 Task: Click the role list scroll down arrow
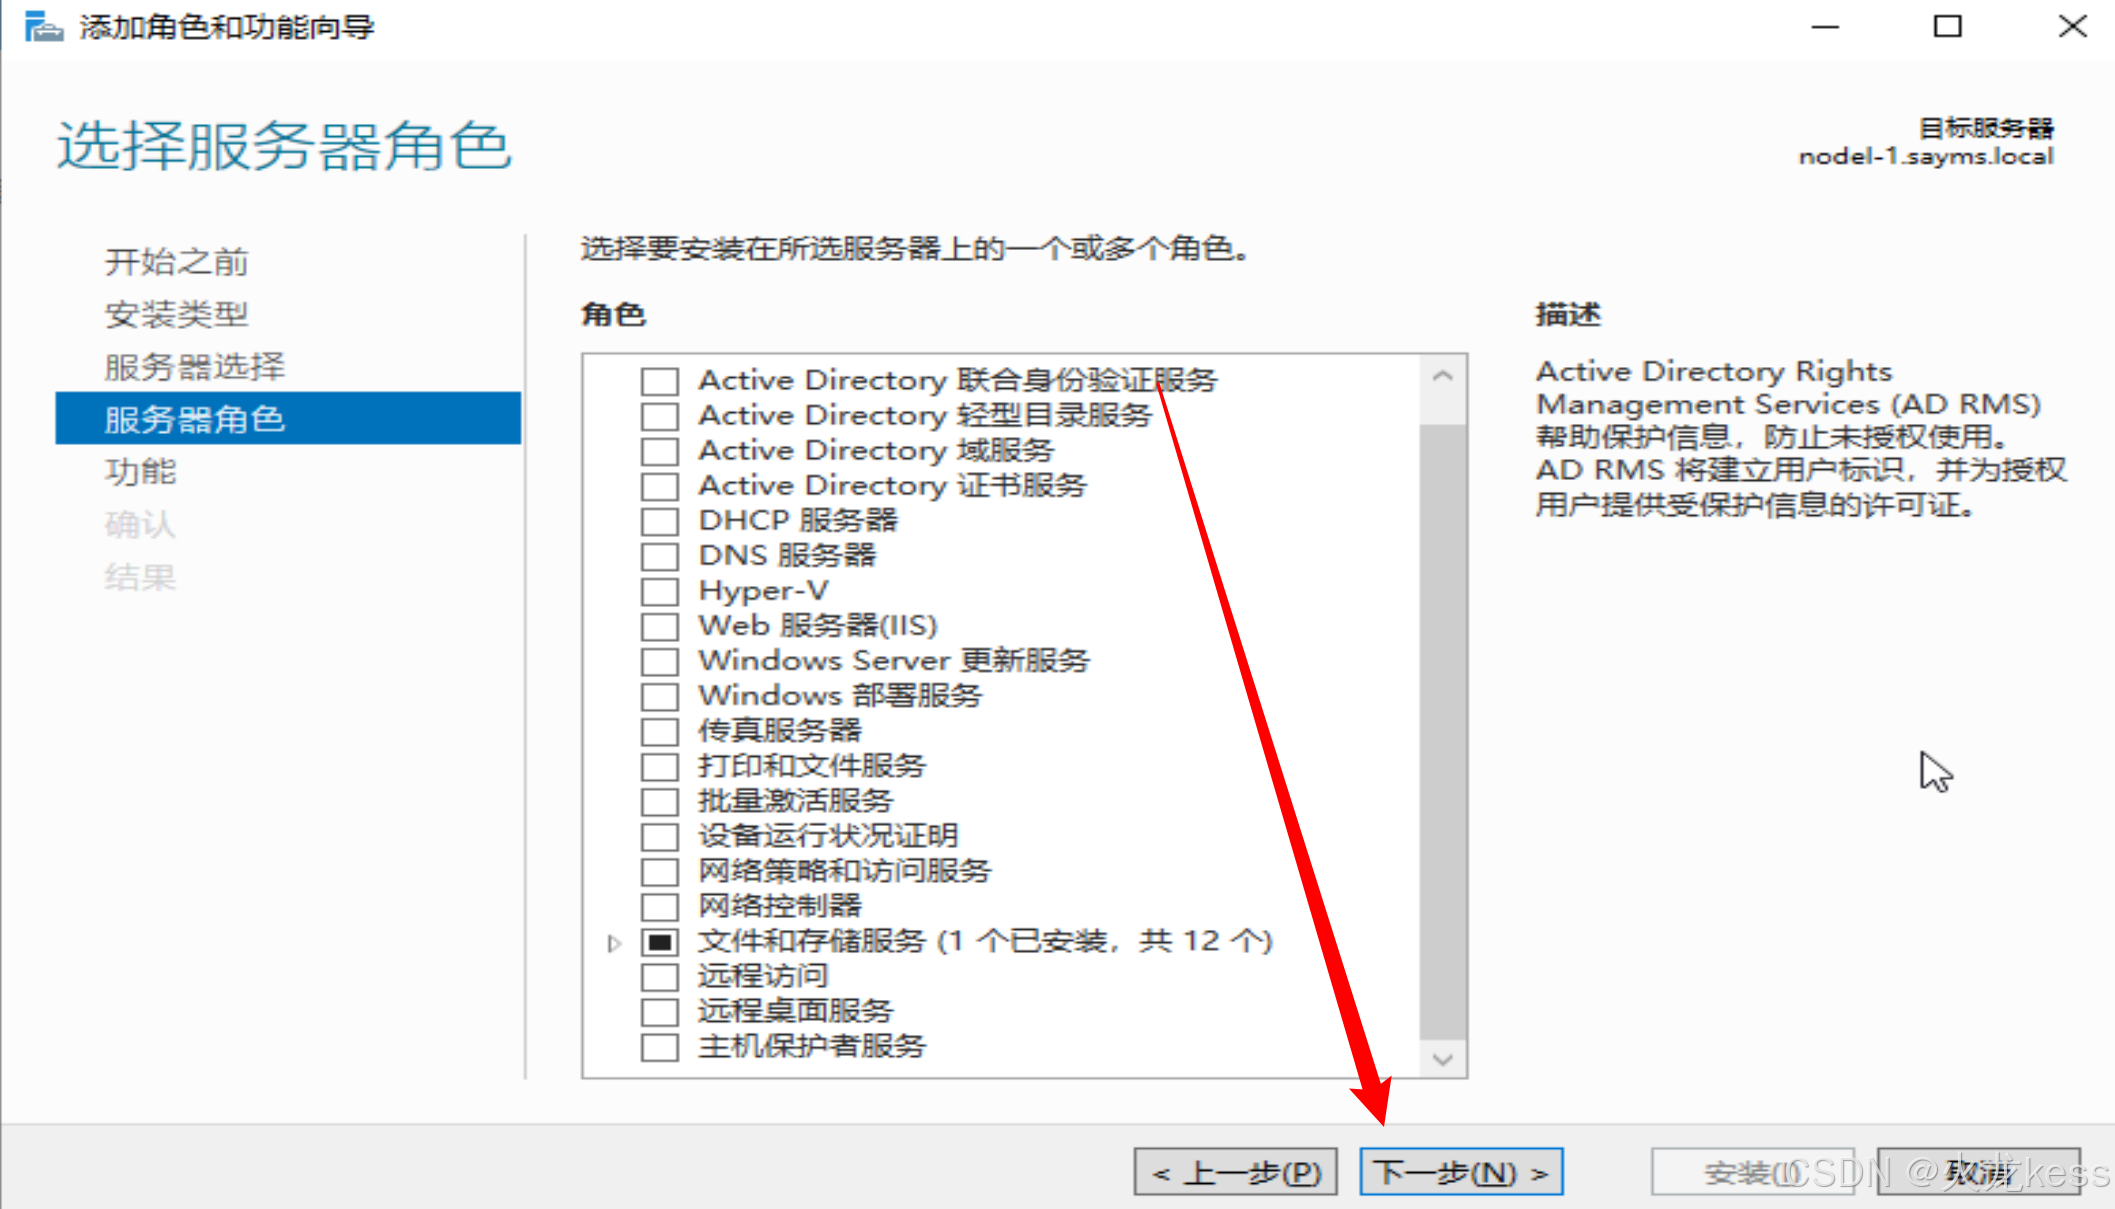click(1442, 1059)
